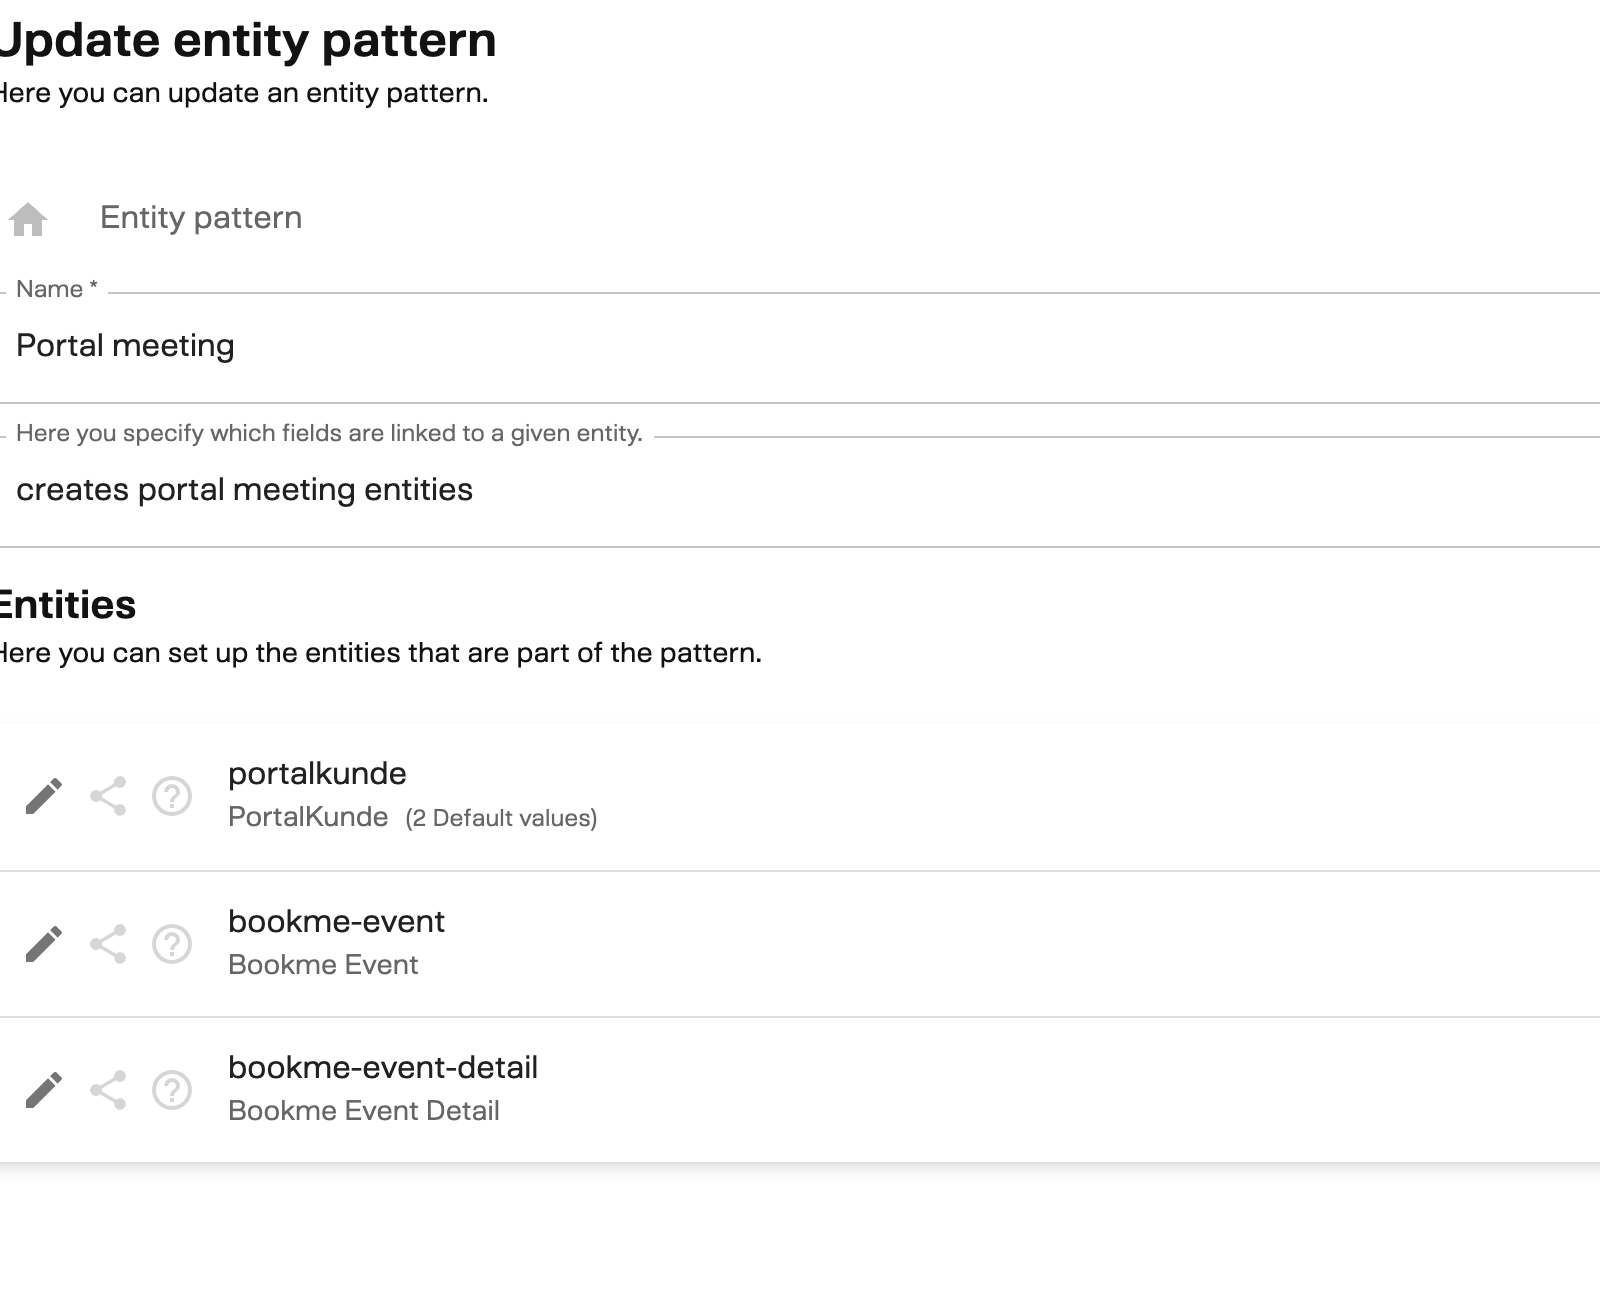Click the Bookme Event Detail subtitle
1600x1300 pixels.
365,1110
